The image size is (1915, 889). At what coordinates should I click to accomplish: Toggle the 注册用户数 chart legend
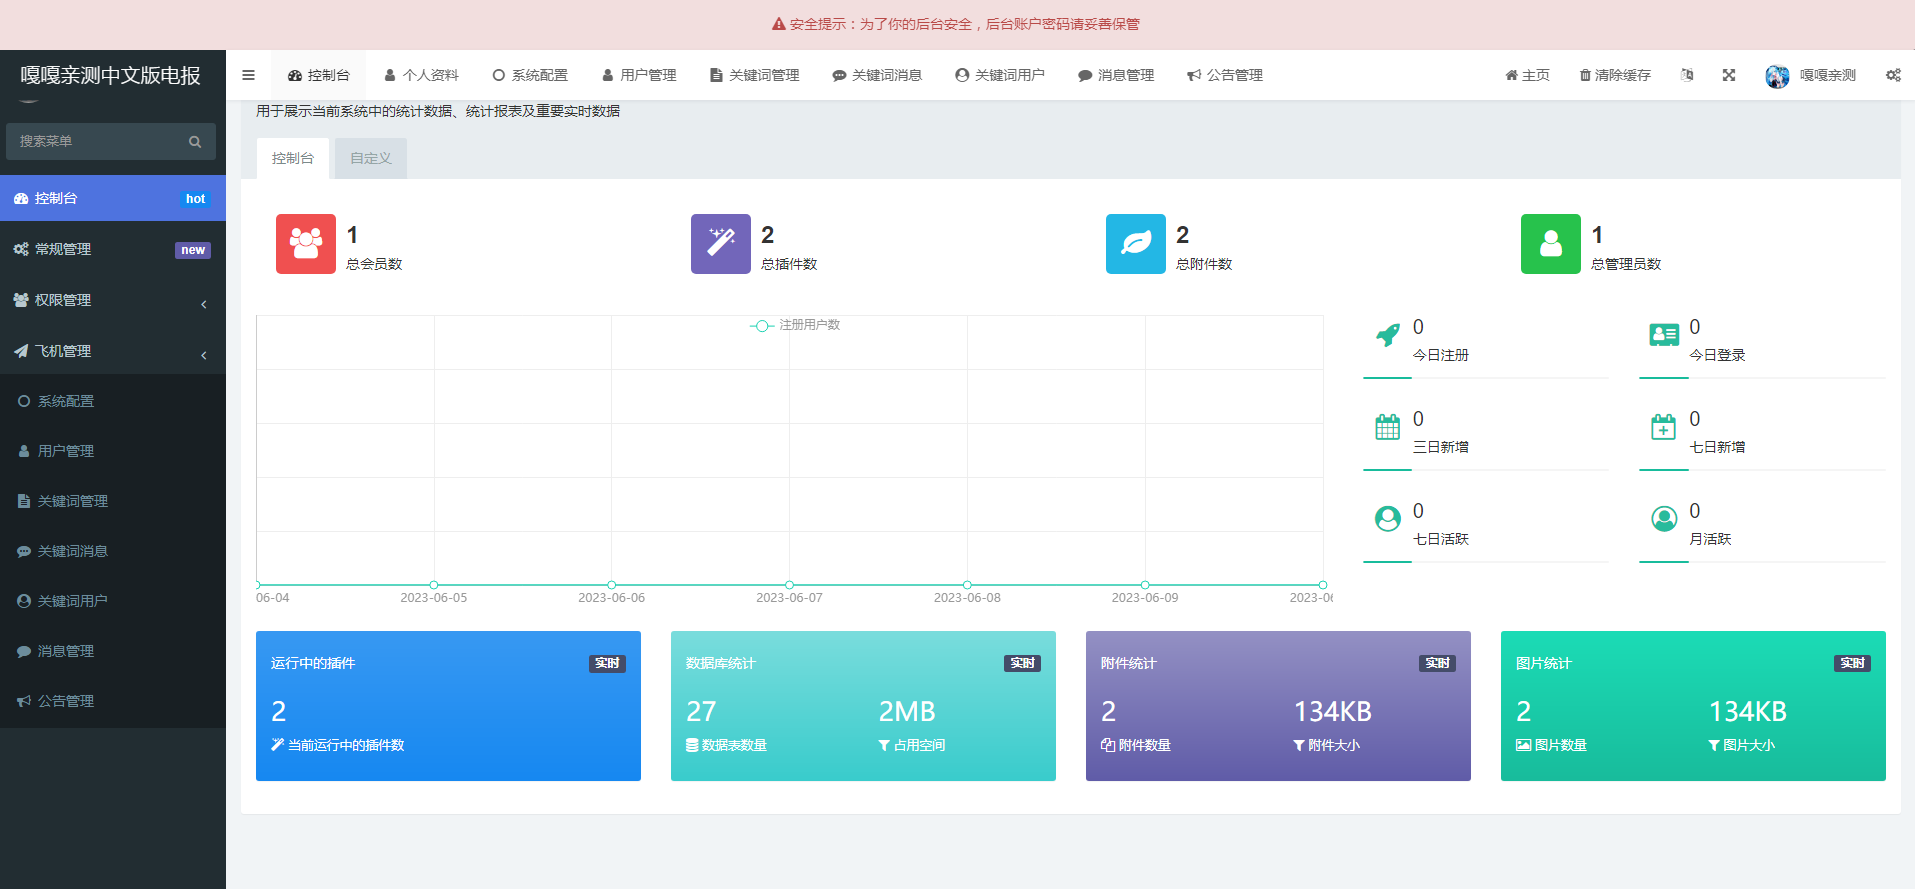796,325
